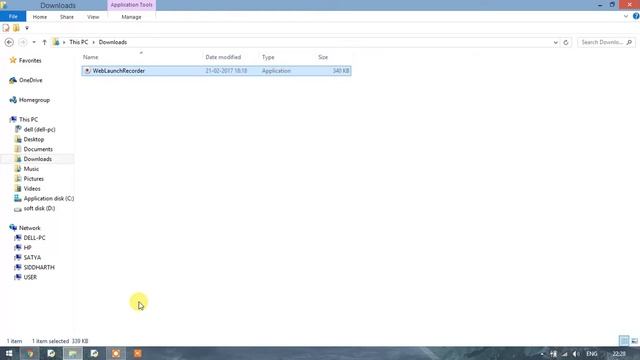This screenshot has height=360, width=640.
Task: Switch to Details view in status bar
Action: tap(624, 340)
